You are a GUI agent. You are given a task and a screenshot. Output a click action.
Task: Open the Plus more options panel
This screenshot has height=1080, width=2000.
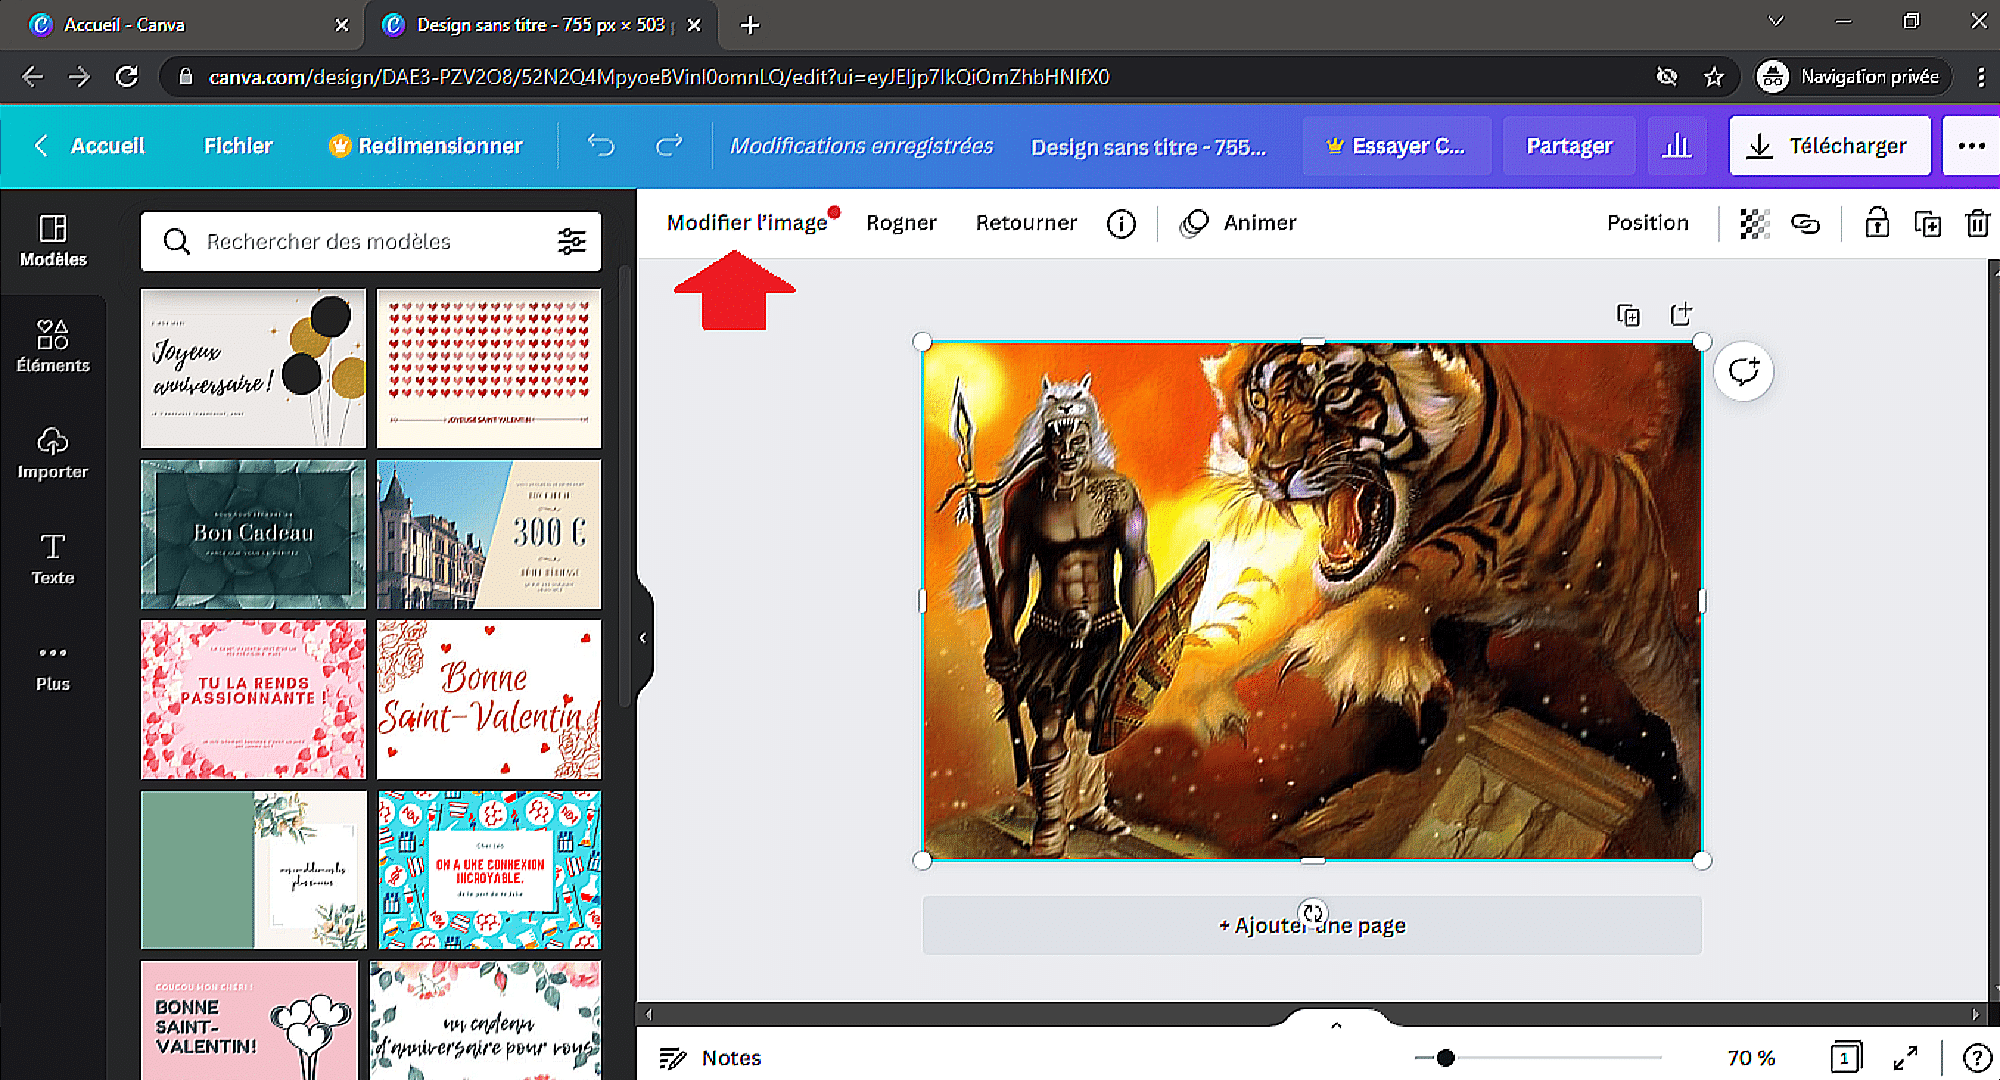53,667
